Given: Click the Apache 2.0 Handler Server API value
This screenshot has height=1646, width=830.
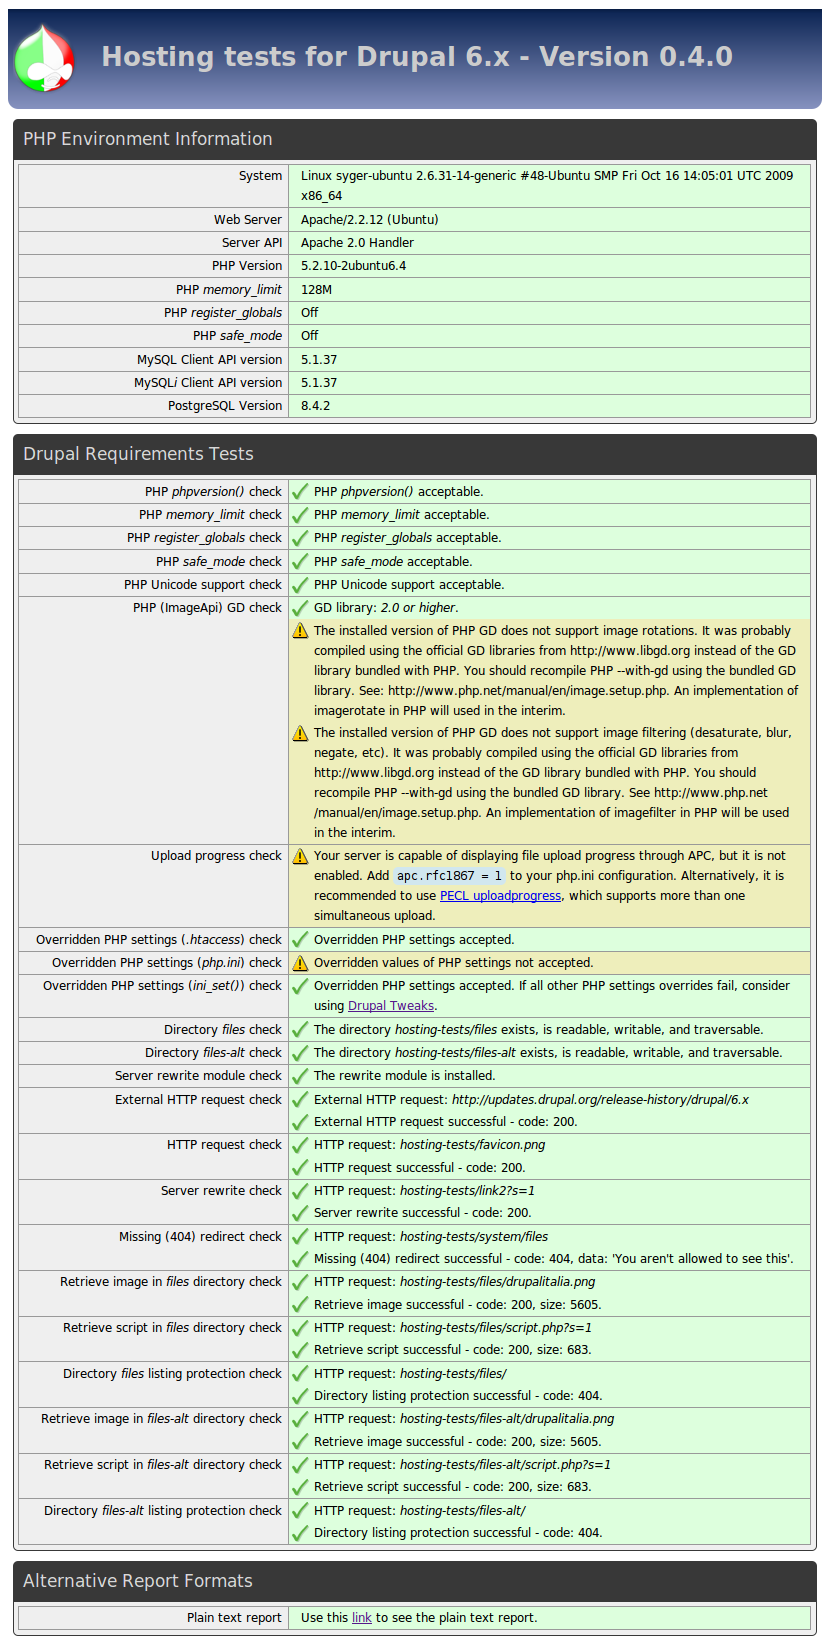Looking at the screenshot, I should point(357,243).
